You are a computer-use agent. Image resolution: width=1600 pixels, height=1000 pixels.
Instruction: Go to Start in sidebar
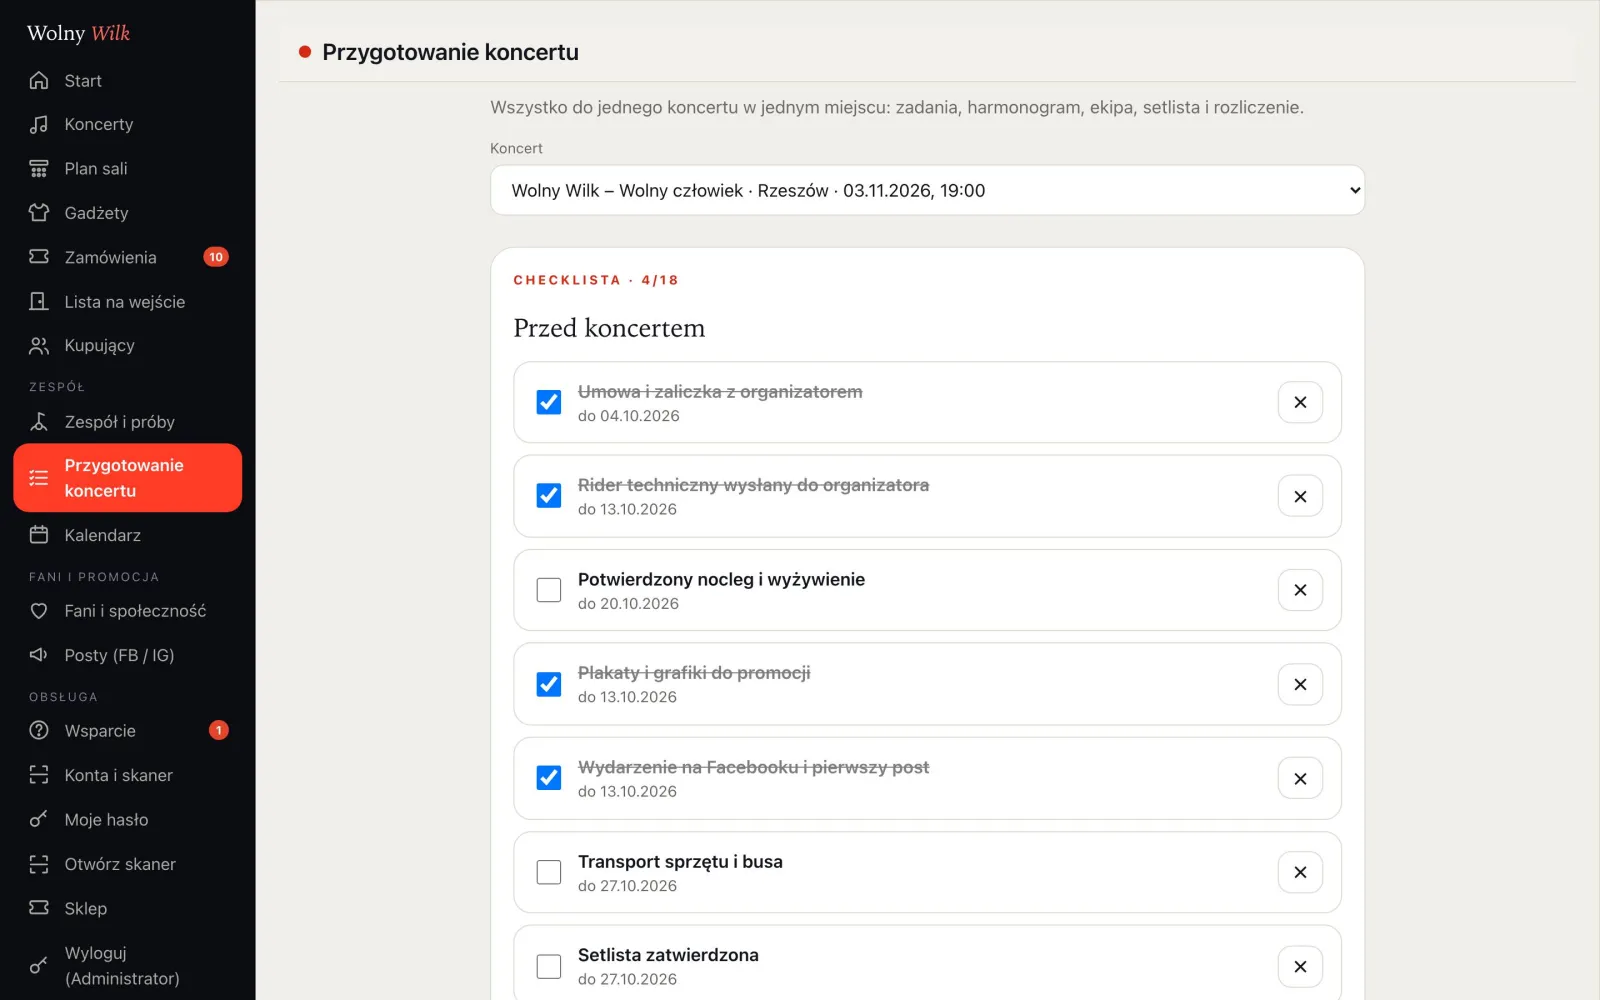[x=127, y=80]
